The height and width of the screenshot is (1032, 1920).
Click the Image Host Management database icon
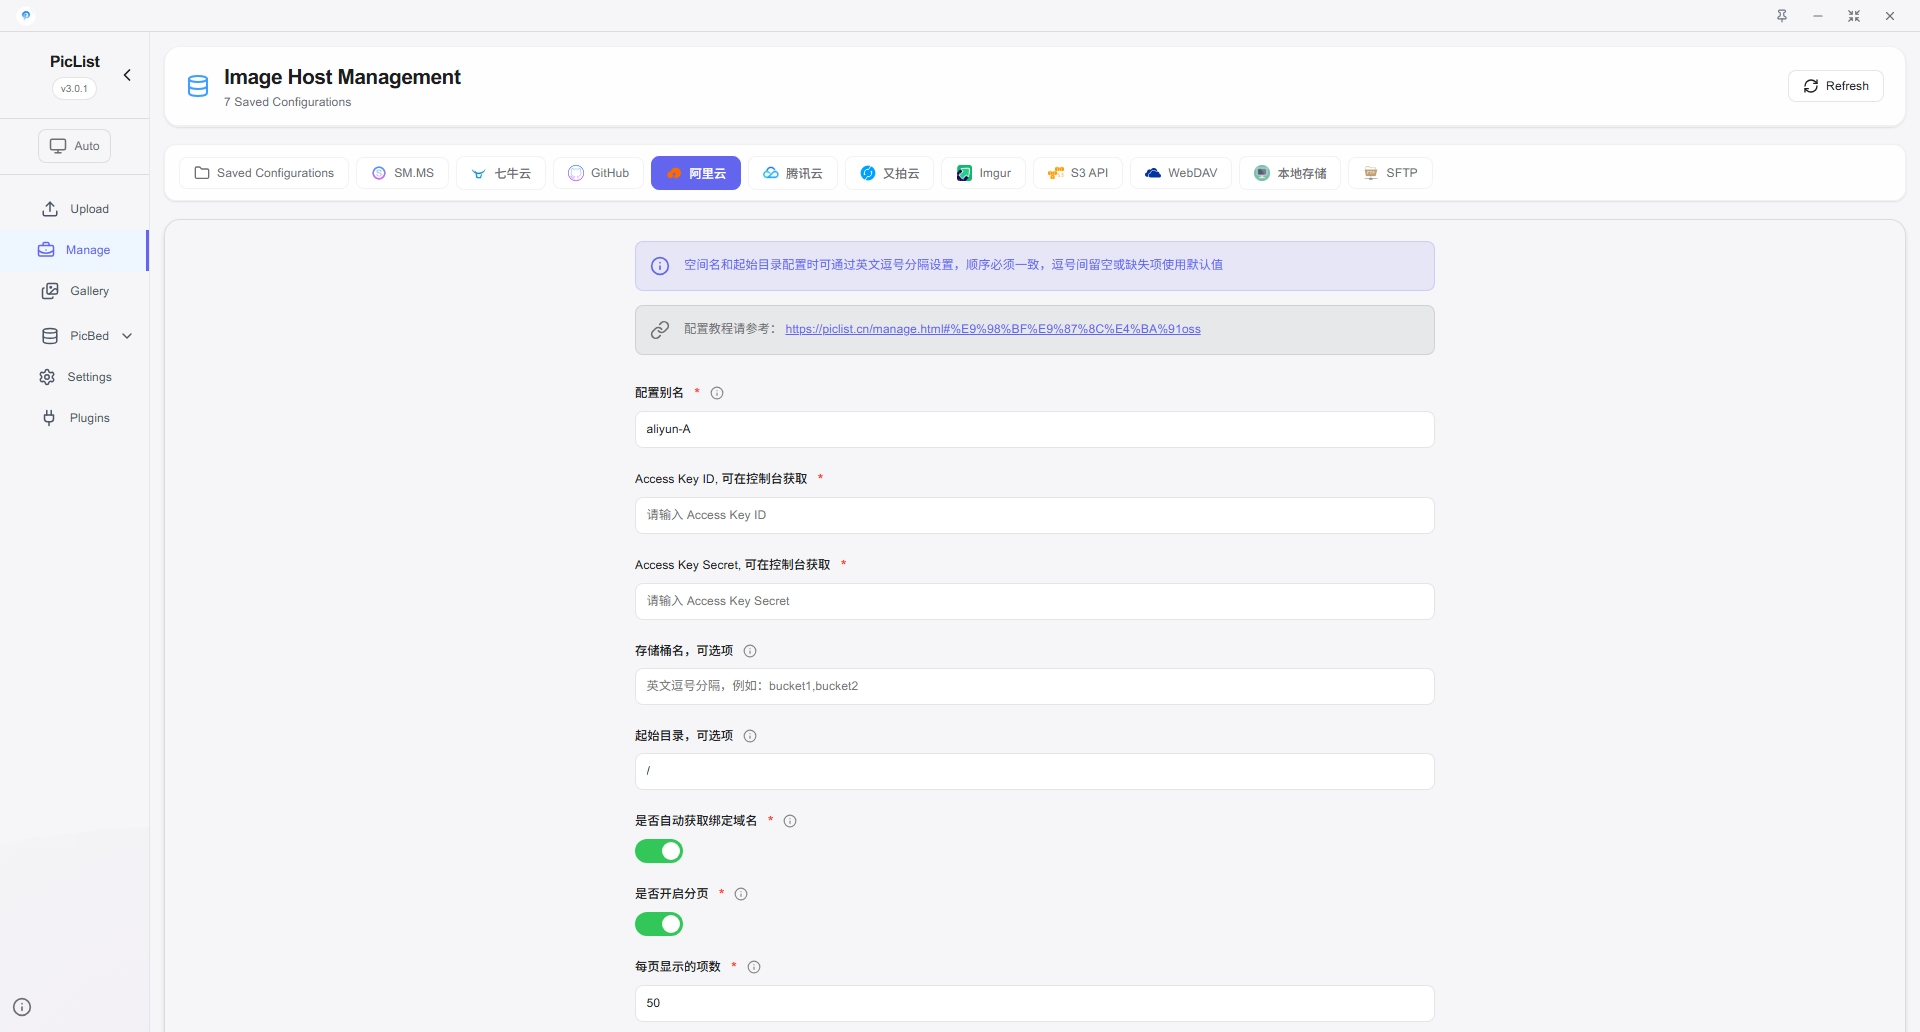click(198, 86)
